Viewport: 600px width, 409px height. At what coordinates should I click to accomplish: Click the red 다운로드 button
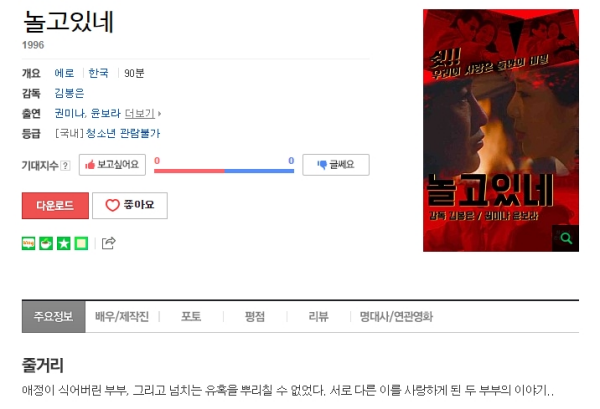[x=55, y=205]
